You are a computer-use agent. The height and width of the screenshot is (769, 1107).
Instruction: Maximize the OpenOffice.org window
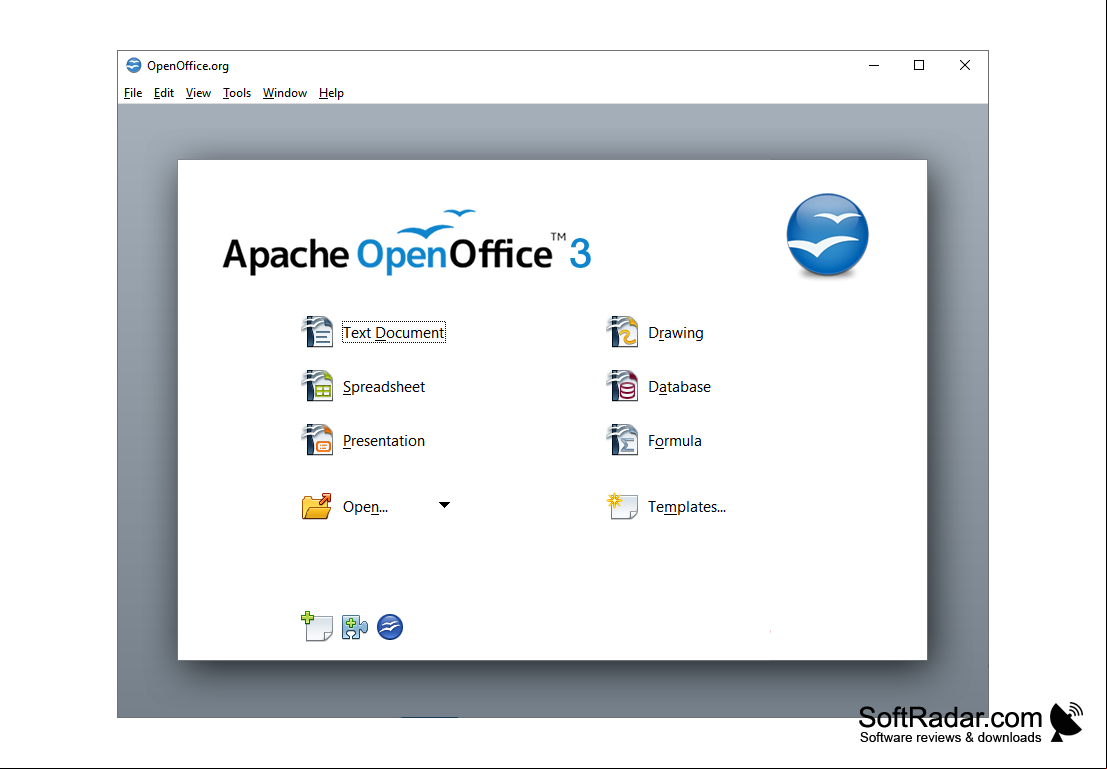click(x=919, y=66)
